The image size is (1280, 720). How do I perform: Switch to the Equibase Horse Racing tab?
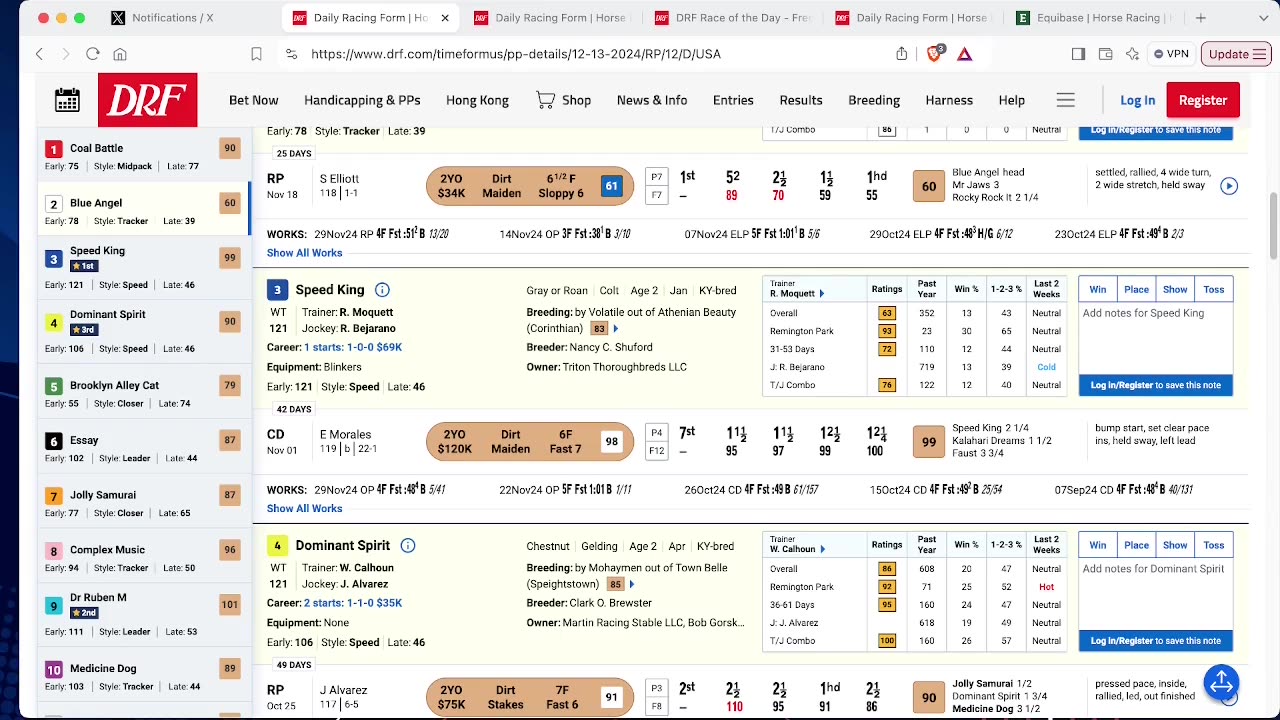coord(1095,18)
